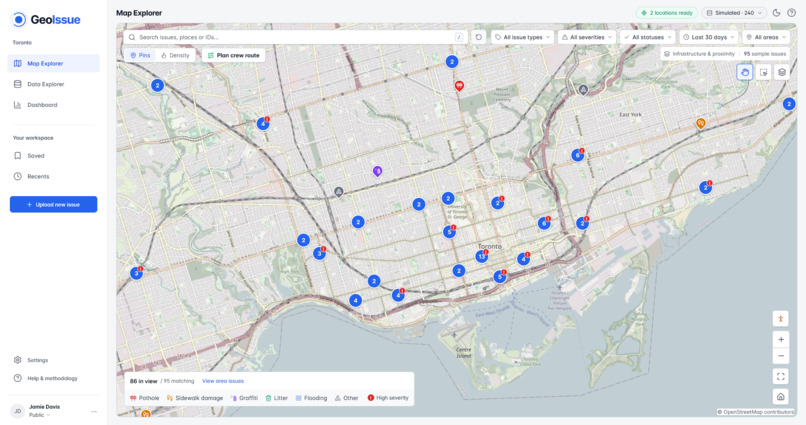This screenshot has height=425, width=806.
Task: Open the All issue types dropdown
Action: click(523, 37)
